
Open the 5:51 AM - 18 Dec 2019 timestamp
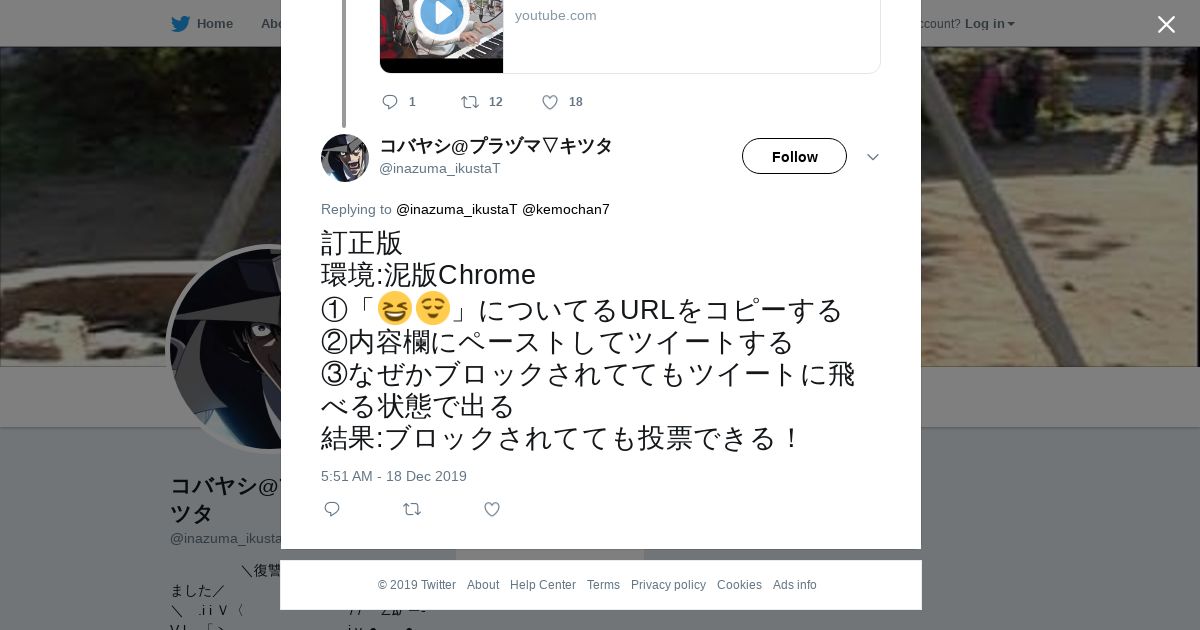click(x=394, y=476)
